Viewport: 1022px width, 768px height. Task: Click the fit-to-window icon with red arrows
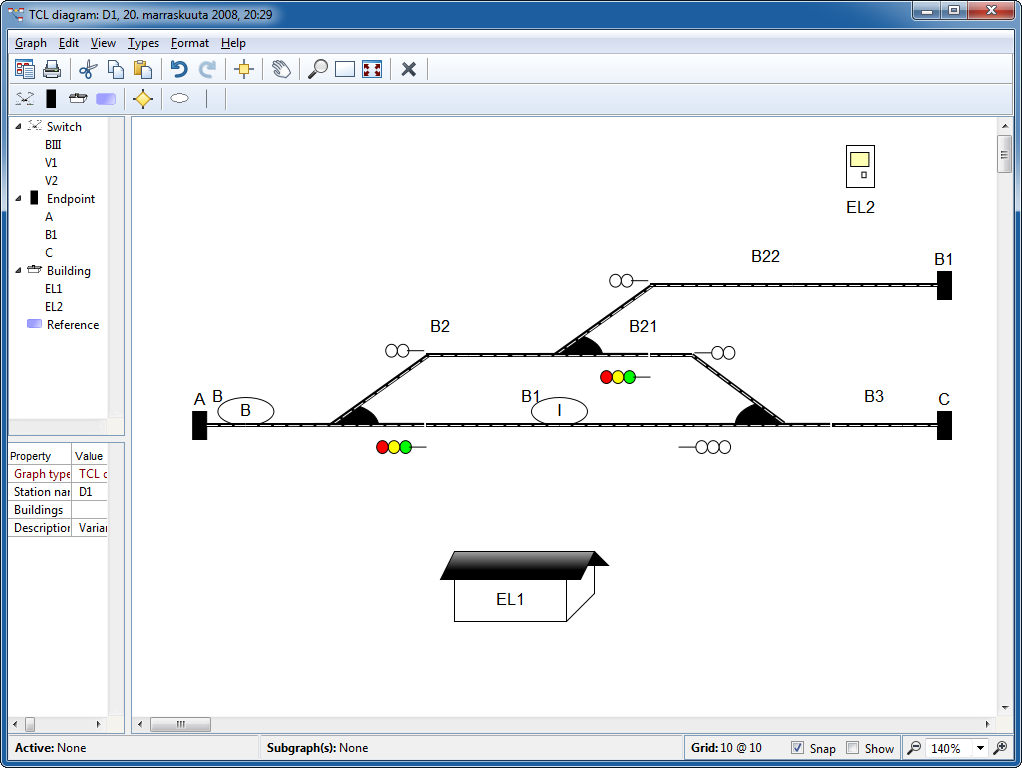[x=372, y=69]
